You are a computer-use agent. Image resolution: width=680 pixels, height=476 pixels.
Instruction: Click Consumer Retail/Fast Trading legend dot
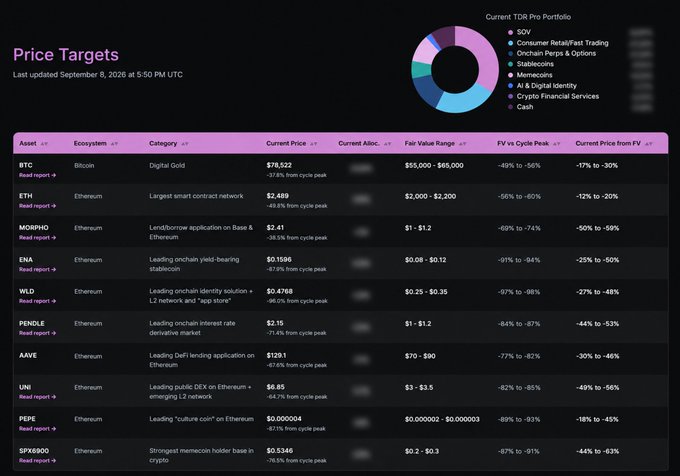[510, 43]
